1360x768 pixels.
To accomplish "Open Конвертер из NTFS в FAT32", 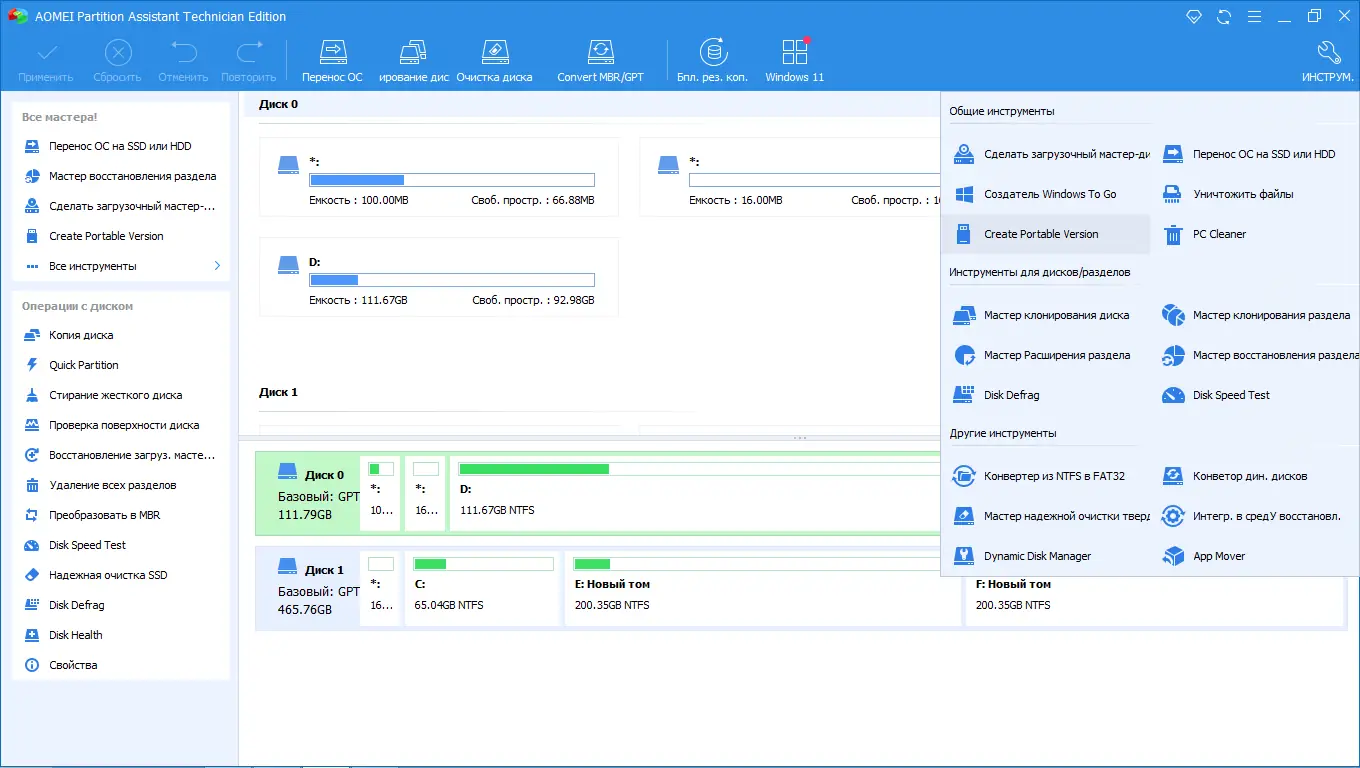I will 1046,476.
